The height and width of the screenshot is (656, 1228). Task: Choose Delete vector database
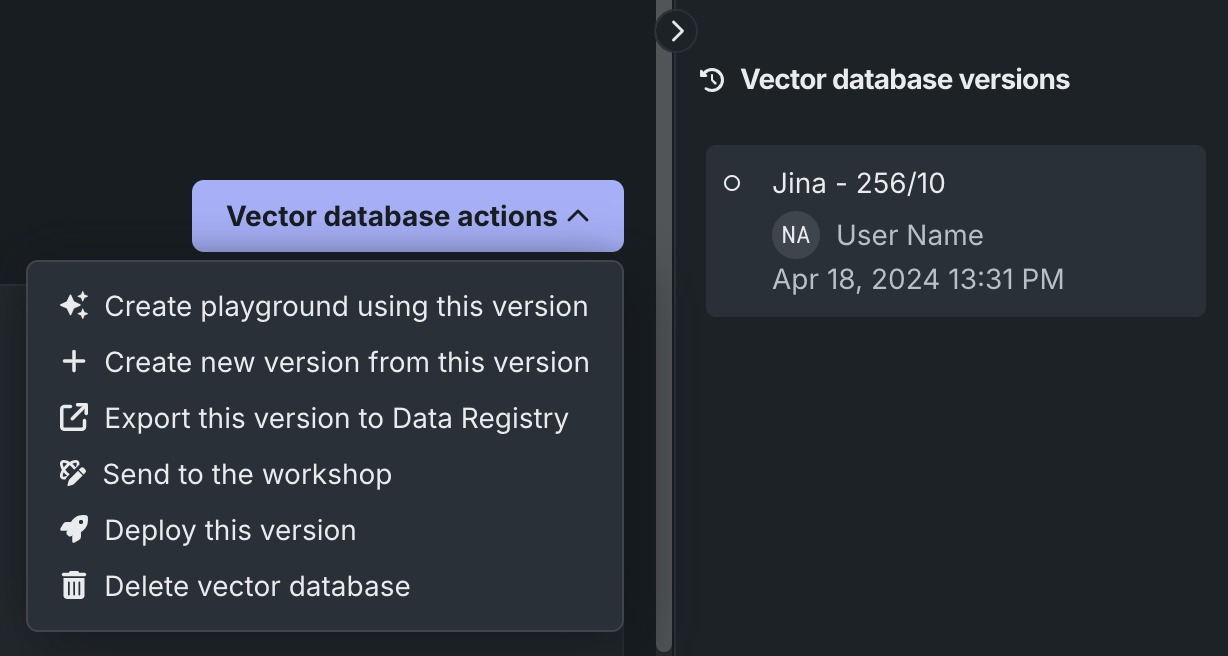[257, 586]
